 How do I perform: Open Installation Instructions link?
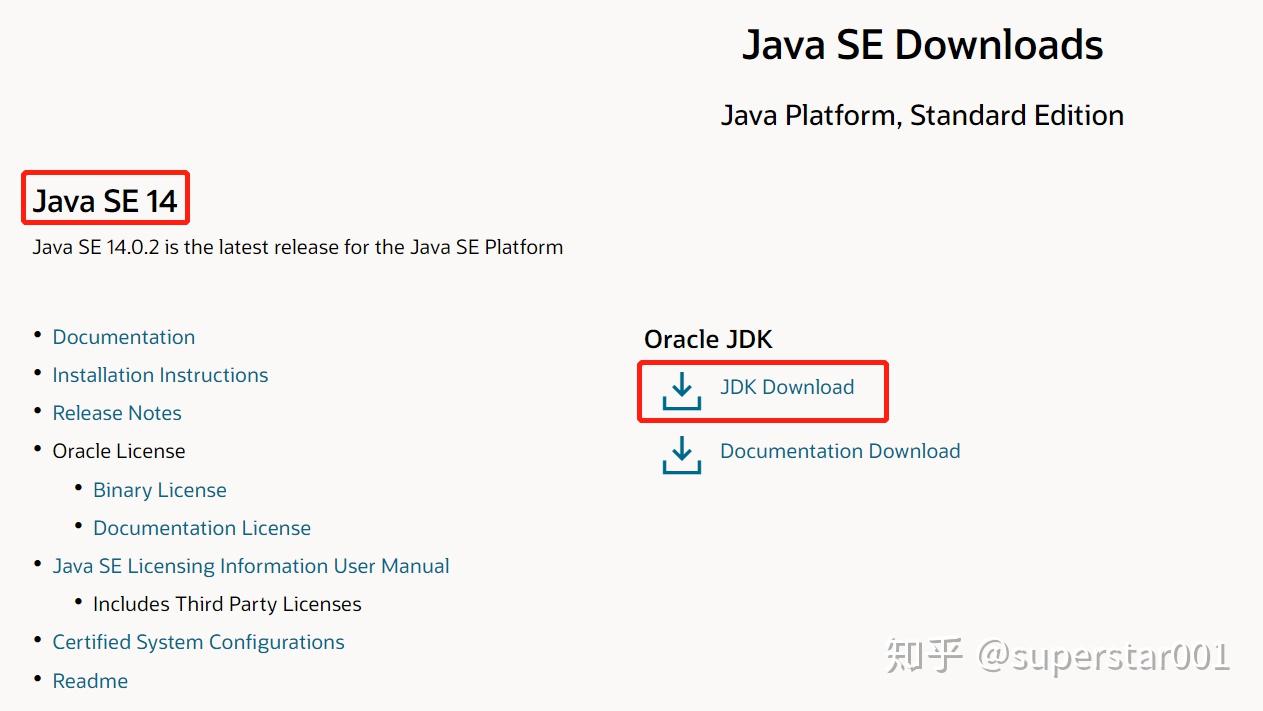tap(160, 375)
